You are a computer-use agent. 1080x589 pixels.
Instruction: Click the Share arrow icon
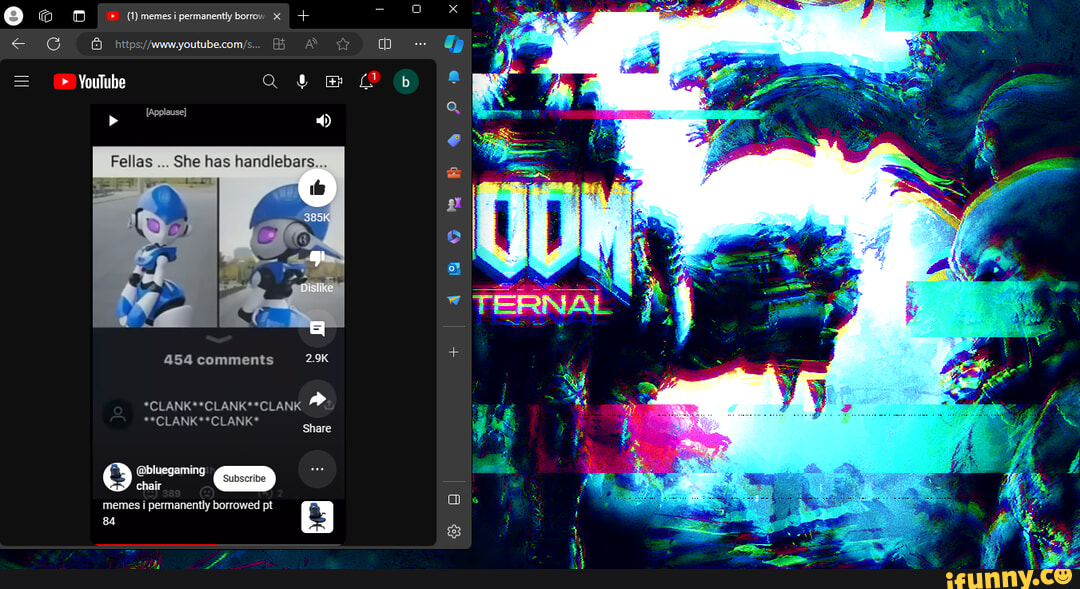[x=317, y=400]
